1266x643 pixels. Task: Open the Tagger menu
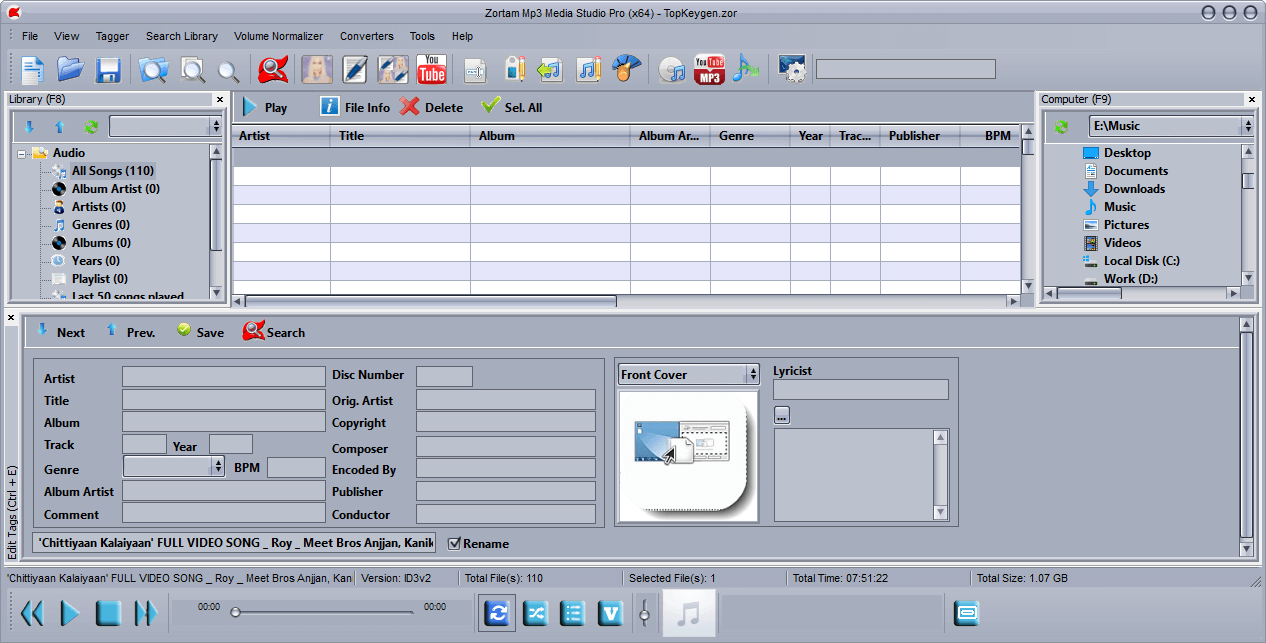click(x=112, y=36)
